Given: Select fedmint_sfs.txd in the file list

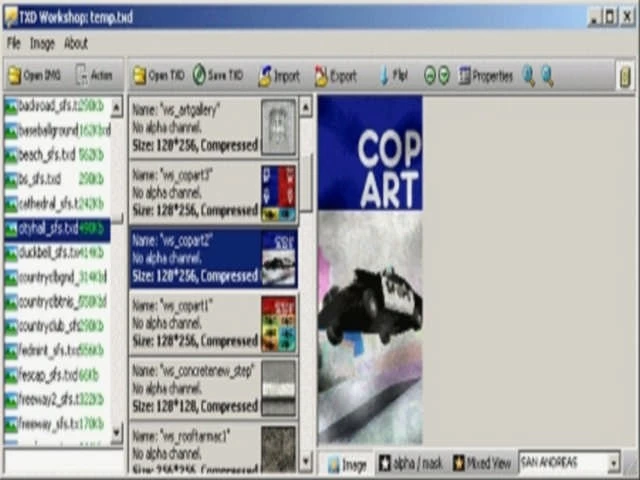Looking at the screenshot, I should (57, 351).
